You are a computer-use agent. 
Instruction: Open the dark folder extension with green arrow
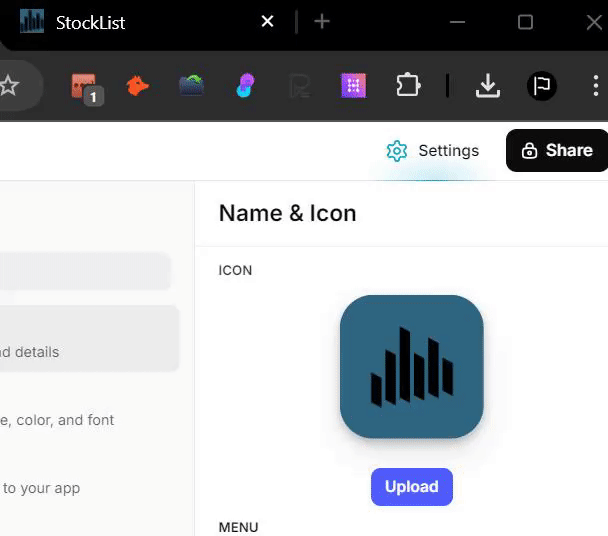click(192, 85)
